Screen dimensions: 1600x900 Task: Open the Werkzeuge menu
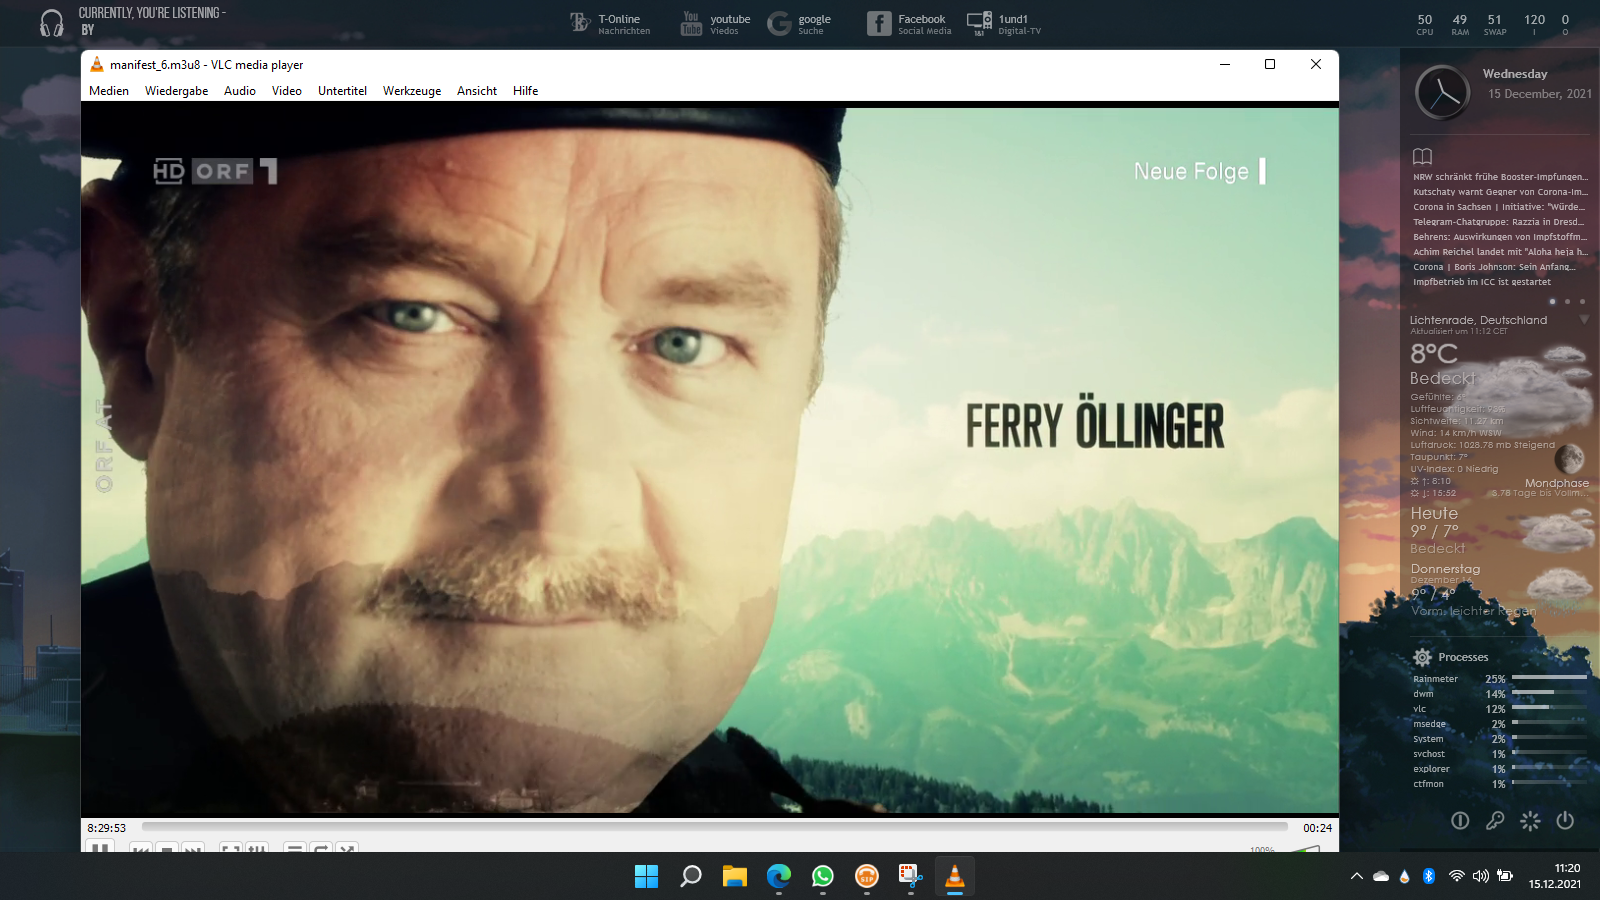(412, 91)
